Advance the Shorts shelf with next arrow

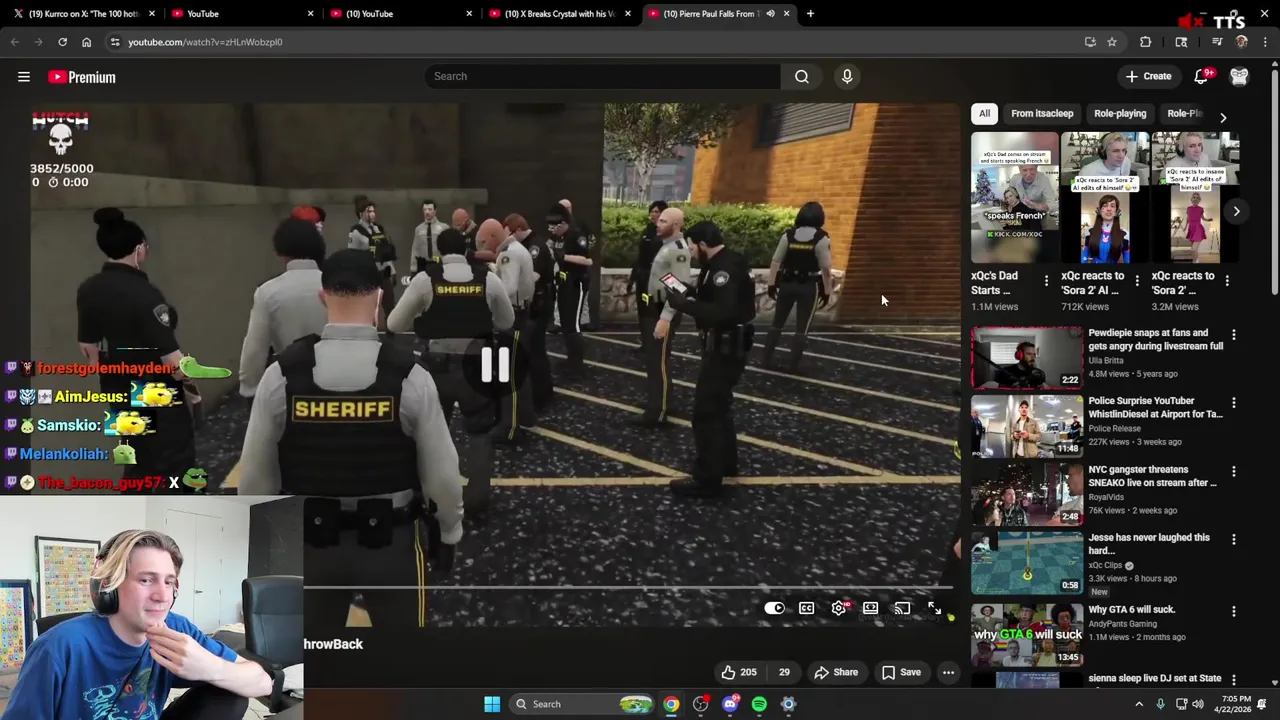(x=1236, y=211)
